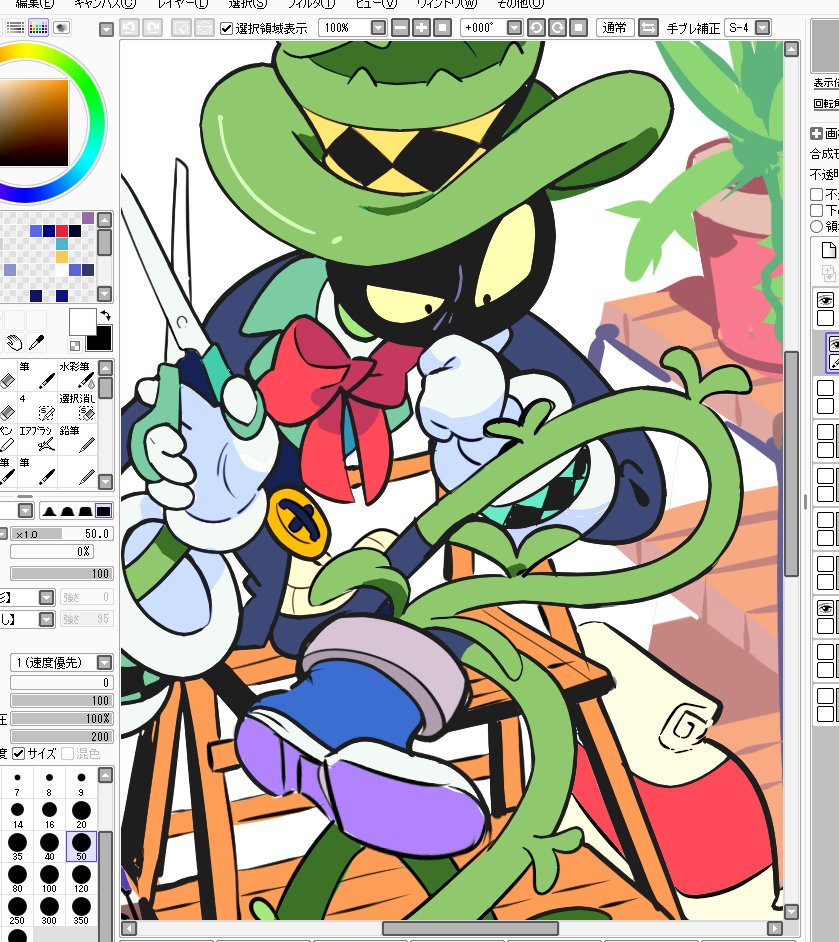Open the color panel options dropdown arrow
The image size is (839, 942).
[x=106, y=29]
